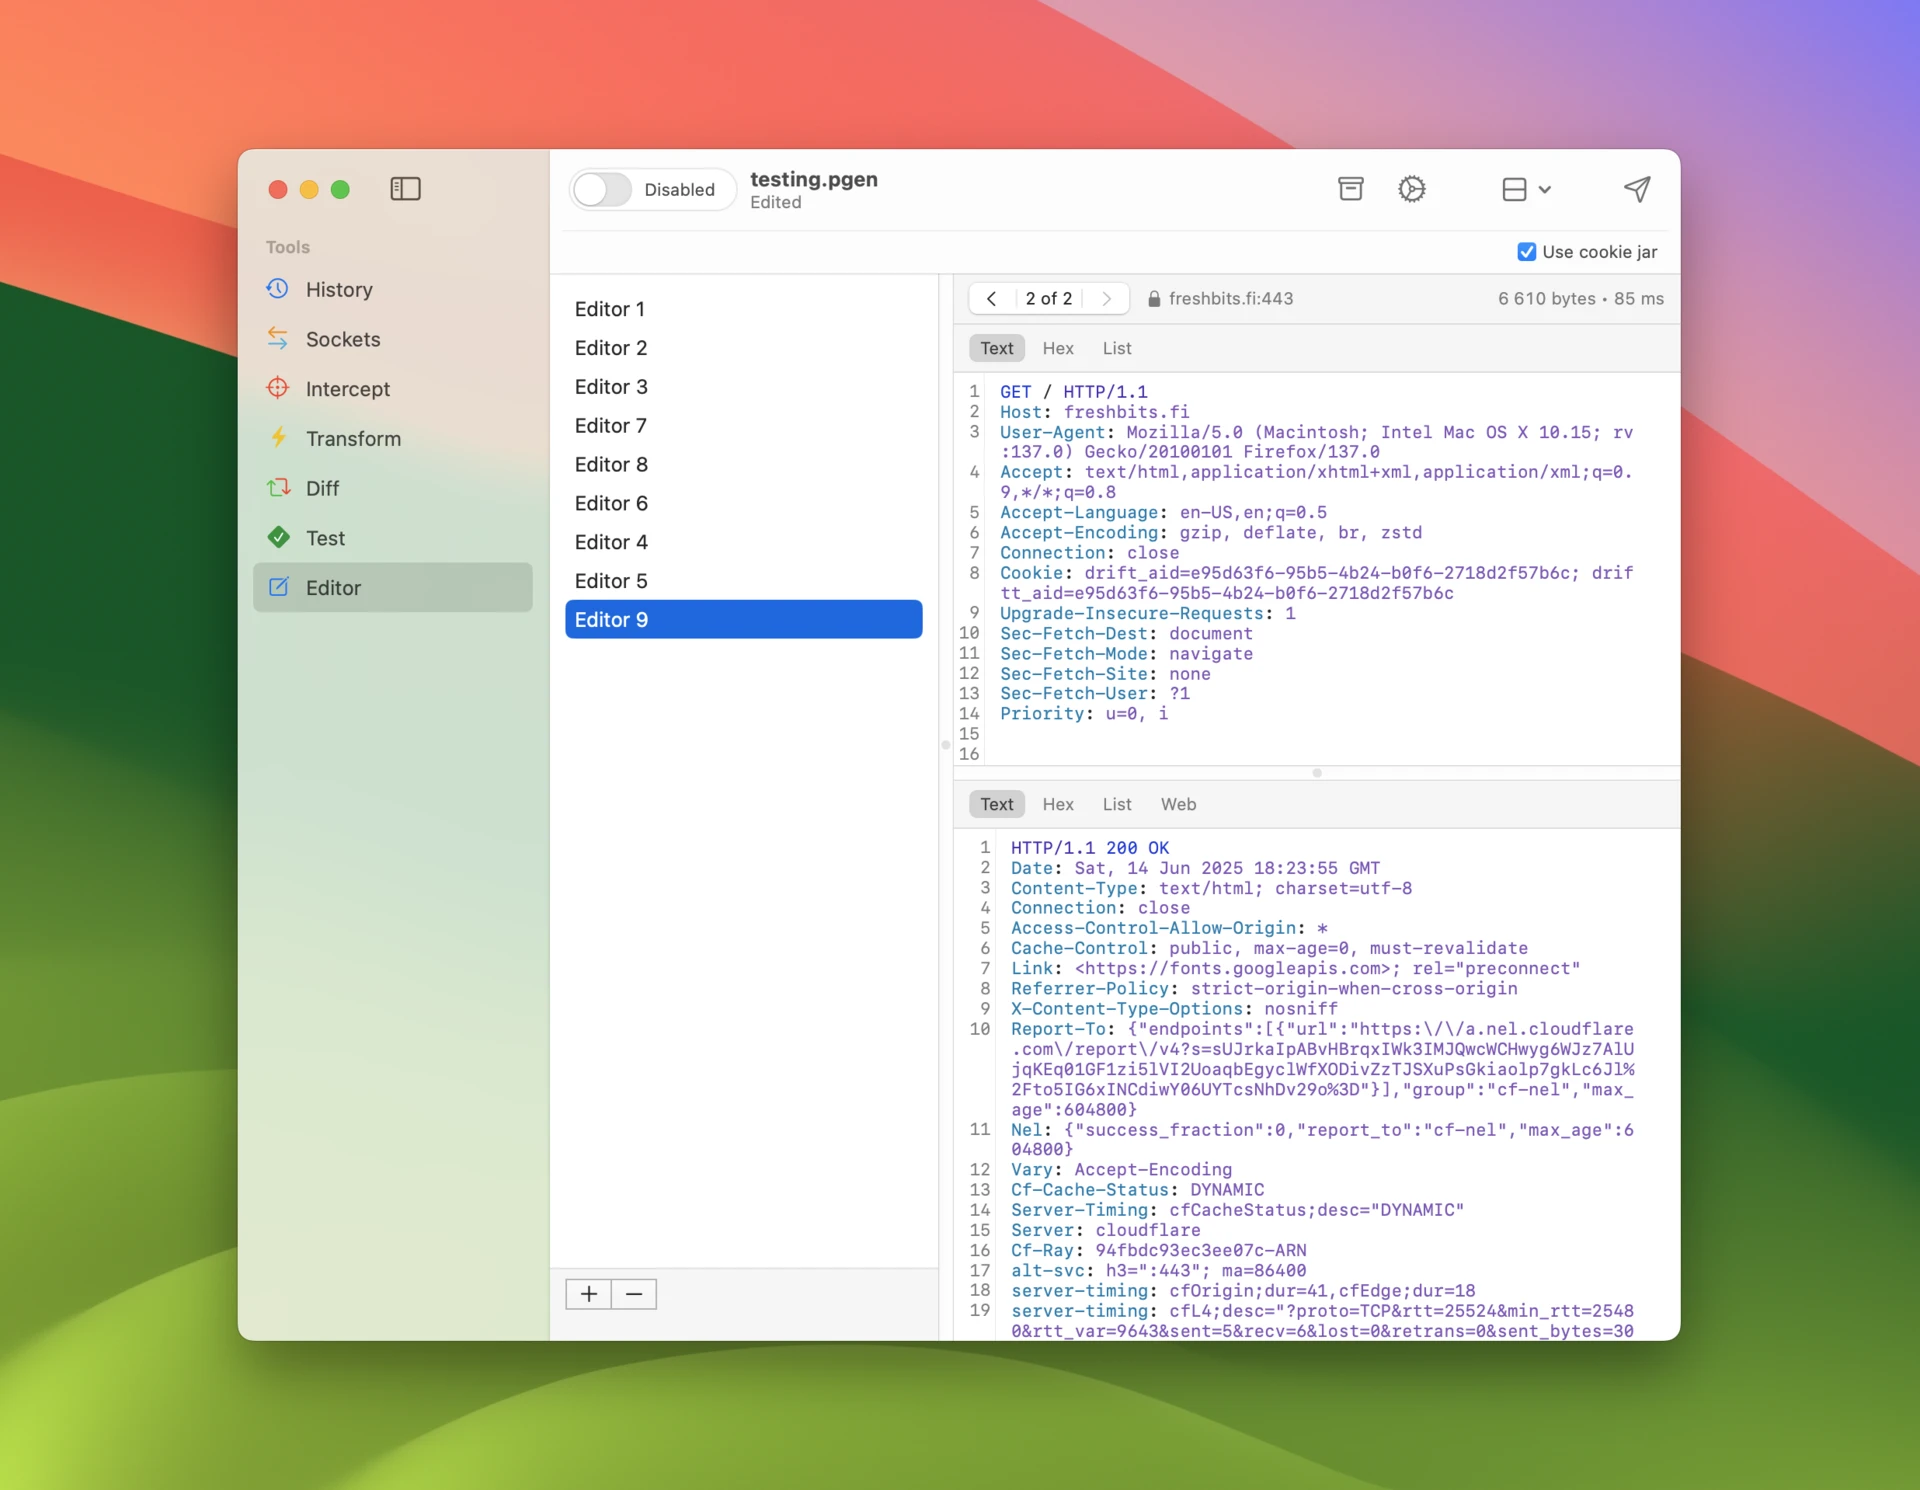
Task: Remove editor with minus button
Action: (x=634, y=1294)
